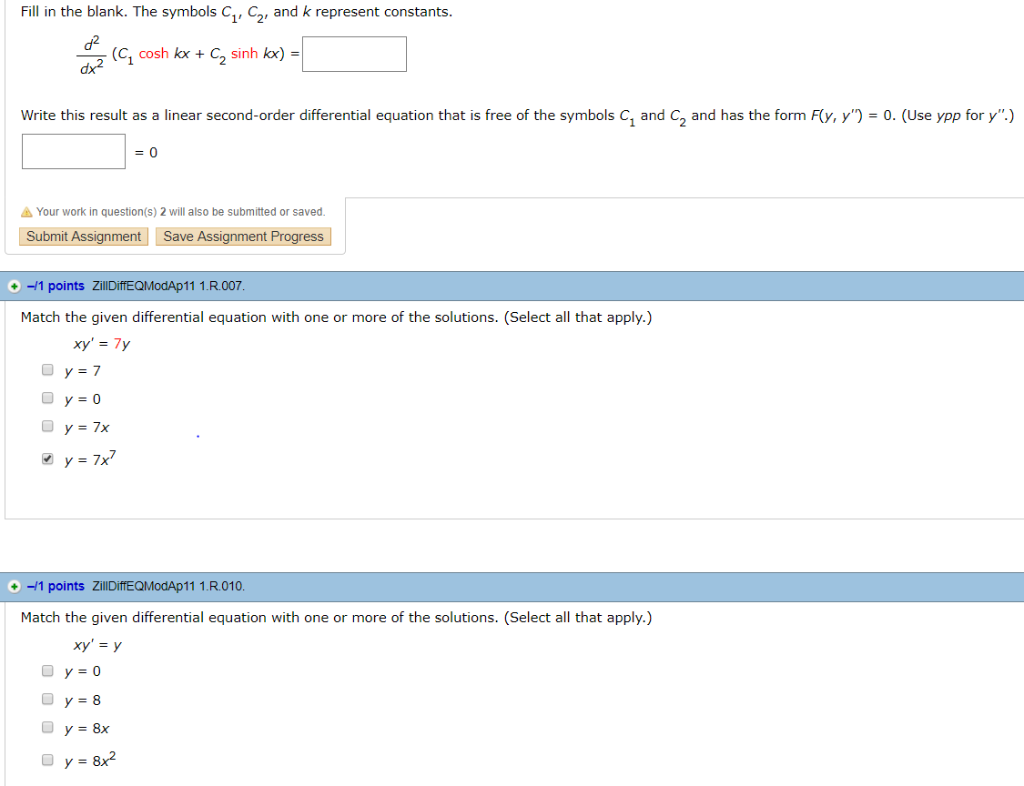Select the solution y = 7x
Screen dimensions: 1024x786
point(47,425)
